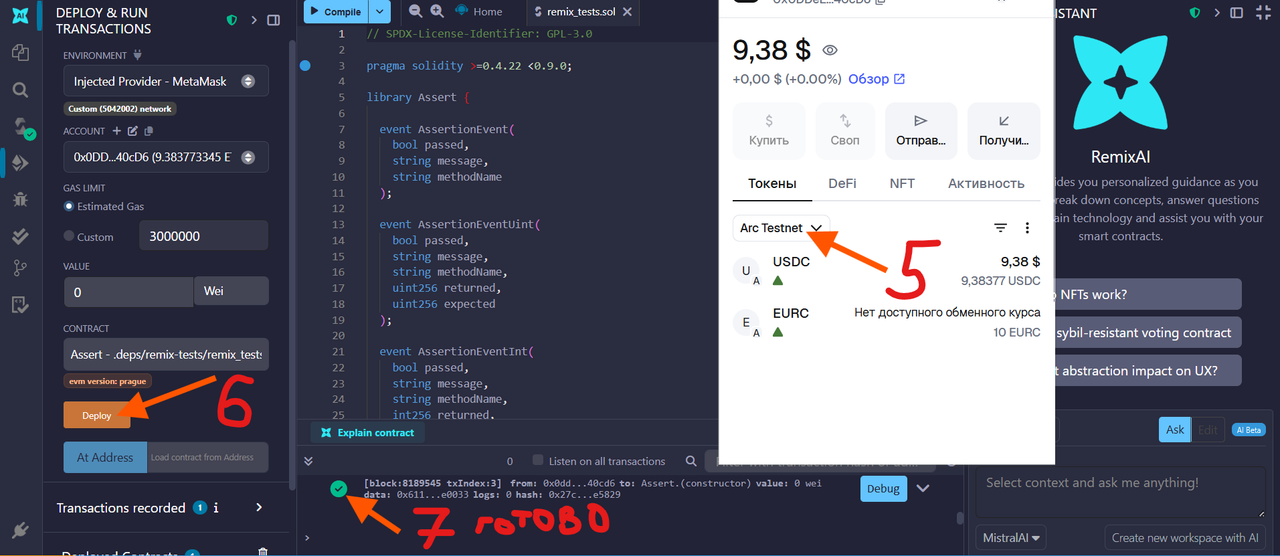The image size is (1280, 556).
Task: Click Create new workspace with AI button
Action: pos(1185,538)
